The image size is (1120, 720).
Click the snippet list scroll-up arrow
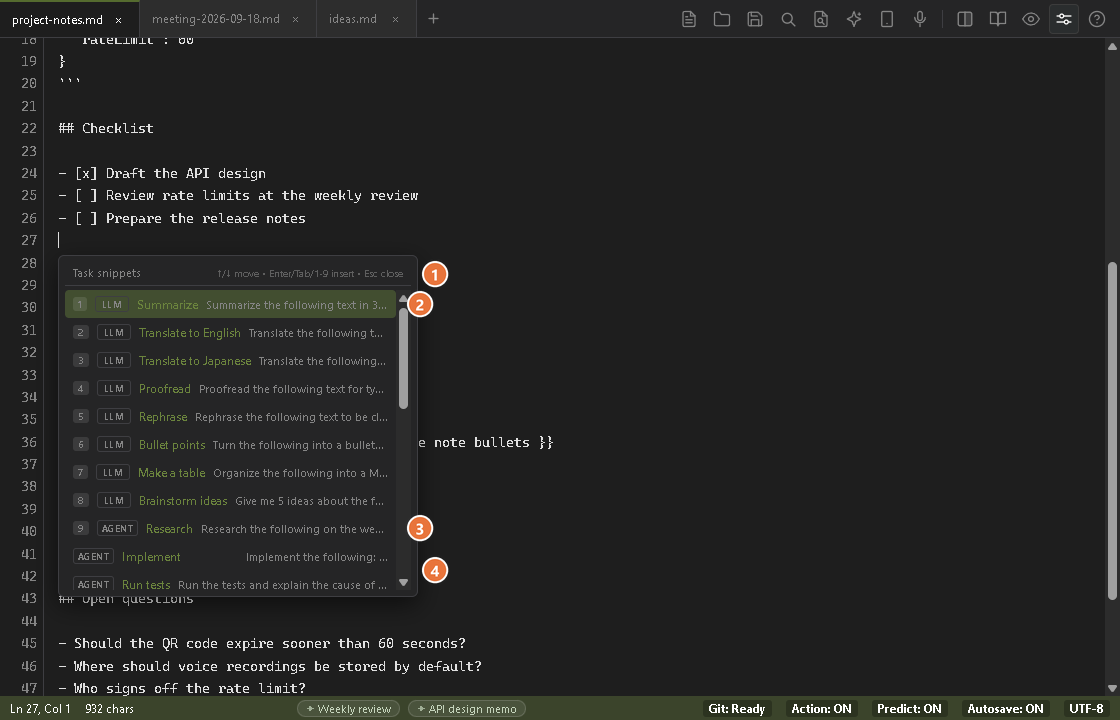[x=404, y=299]
